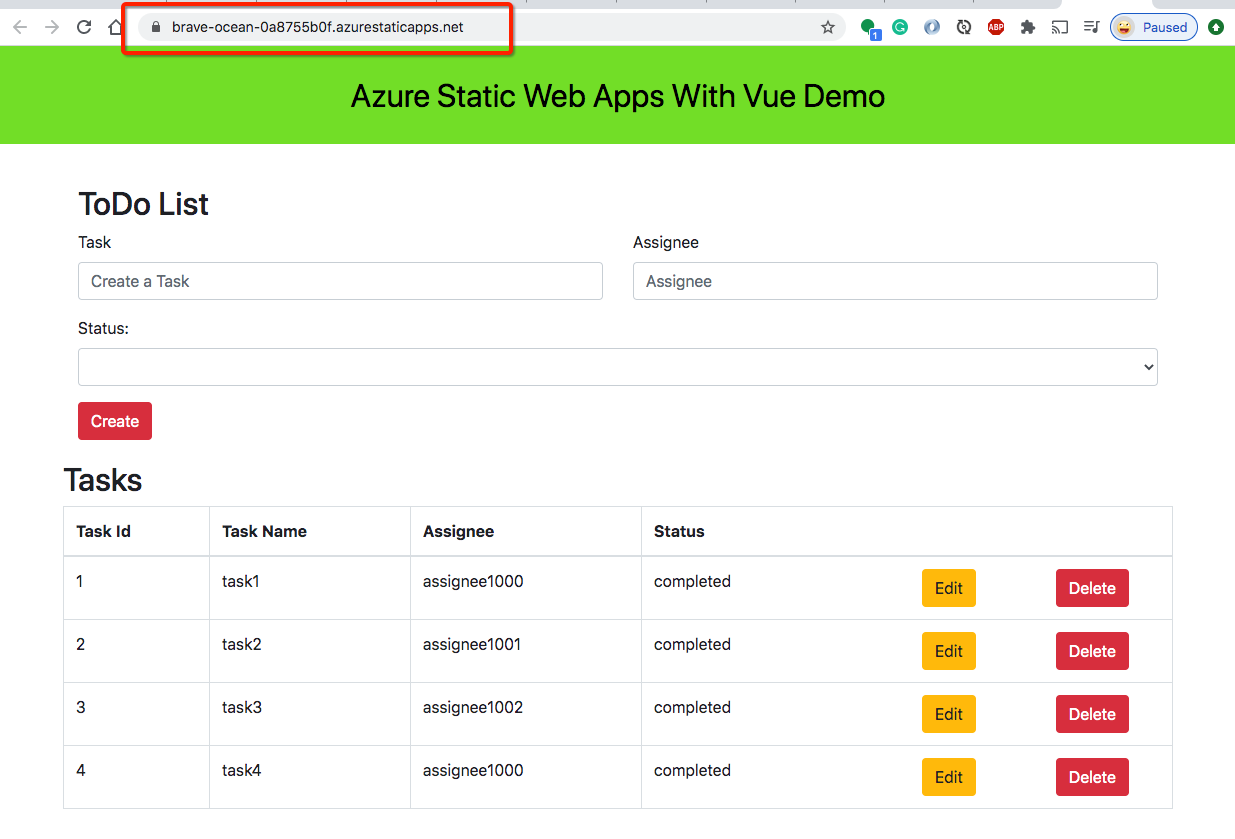Click the green browser update icon
Image resolution: width=1235 pixels, height=839 pixels.
pos(1216,27)
